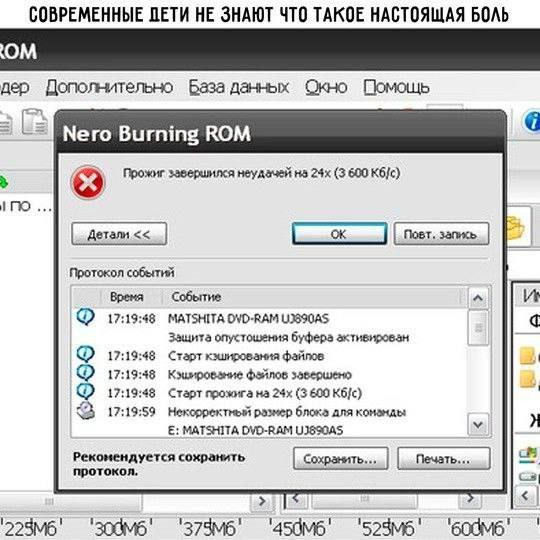
Task: Confirm the error with OK button
Action: tap(339, 234)
